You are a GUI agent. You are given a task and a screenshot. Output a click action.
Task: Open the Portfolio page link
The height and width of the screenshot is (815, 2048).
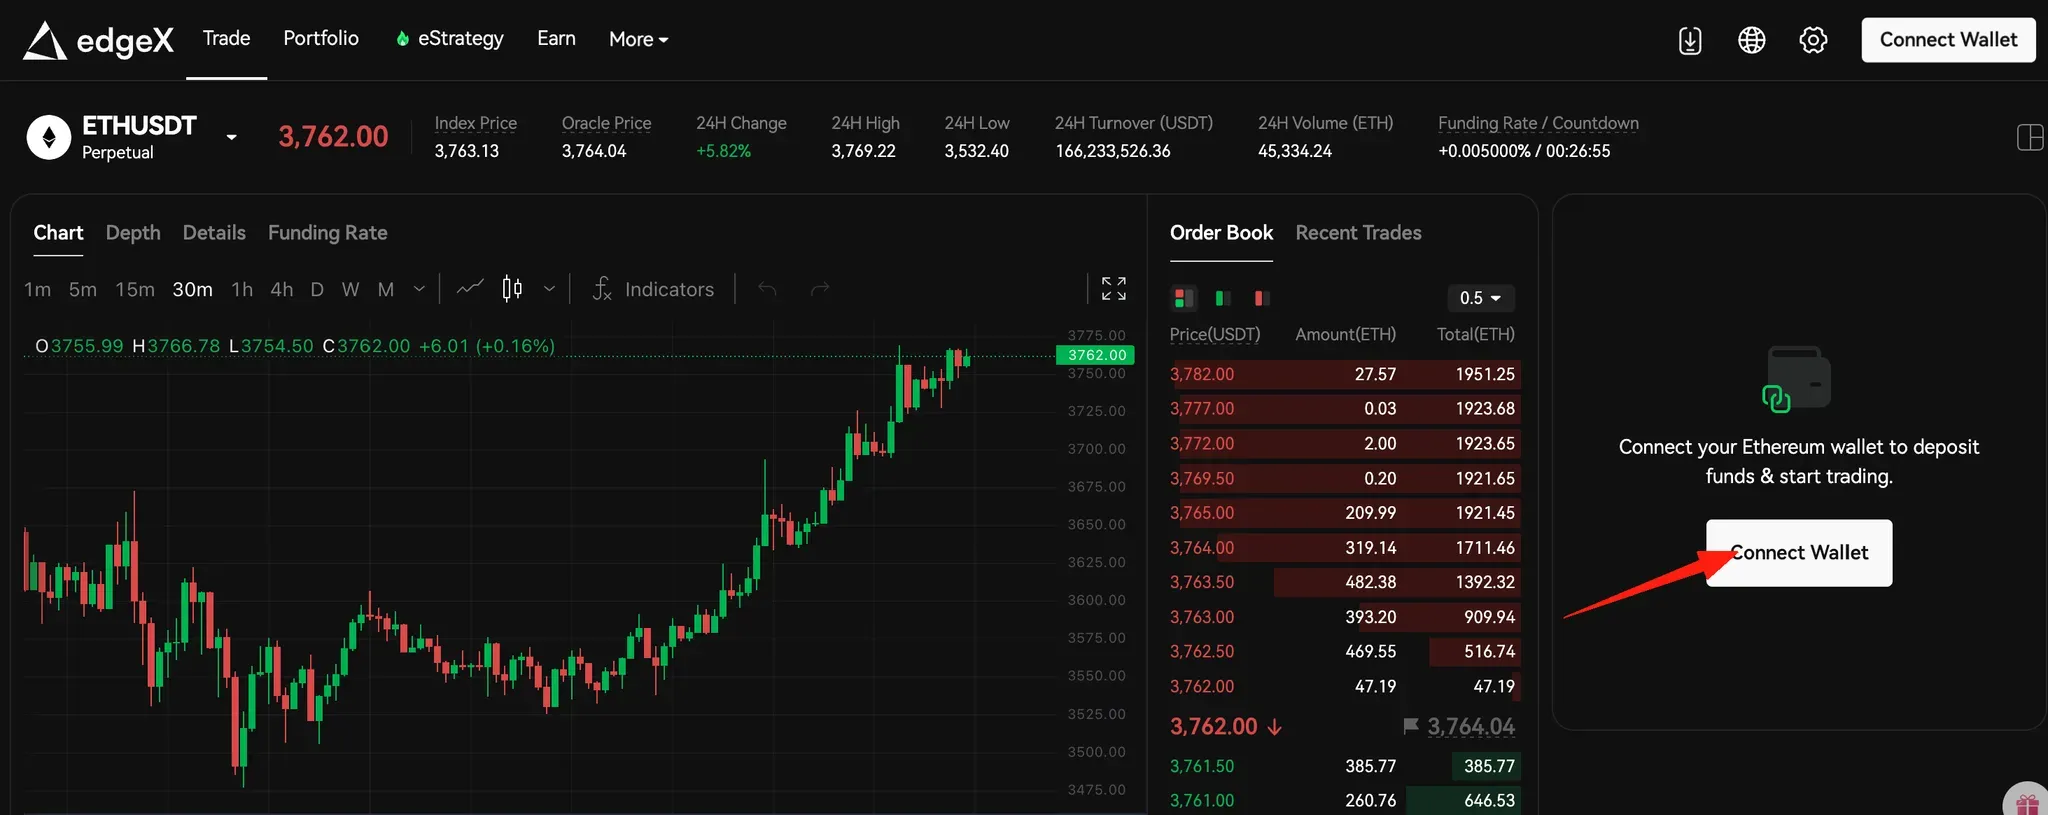coord(321,38)
